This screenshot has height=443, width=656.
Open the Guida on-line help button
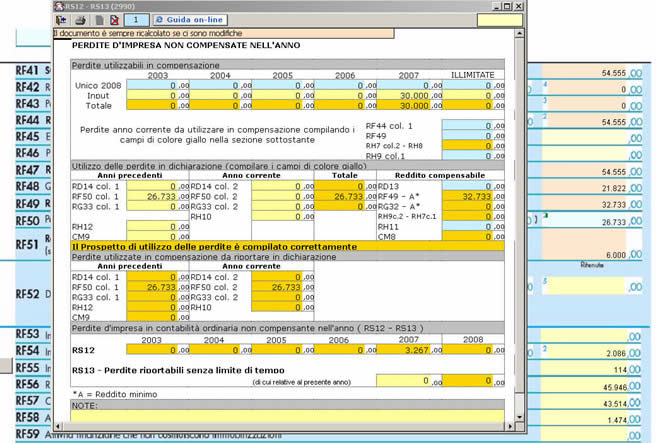tap(190, 20)
